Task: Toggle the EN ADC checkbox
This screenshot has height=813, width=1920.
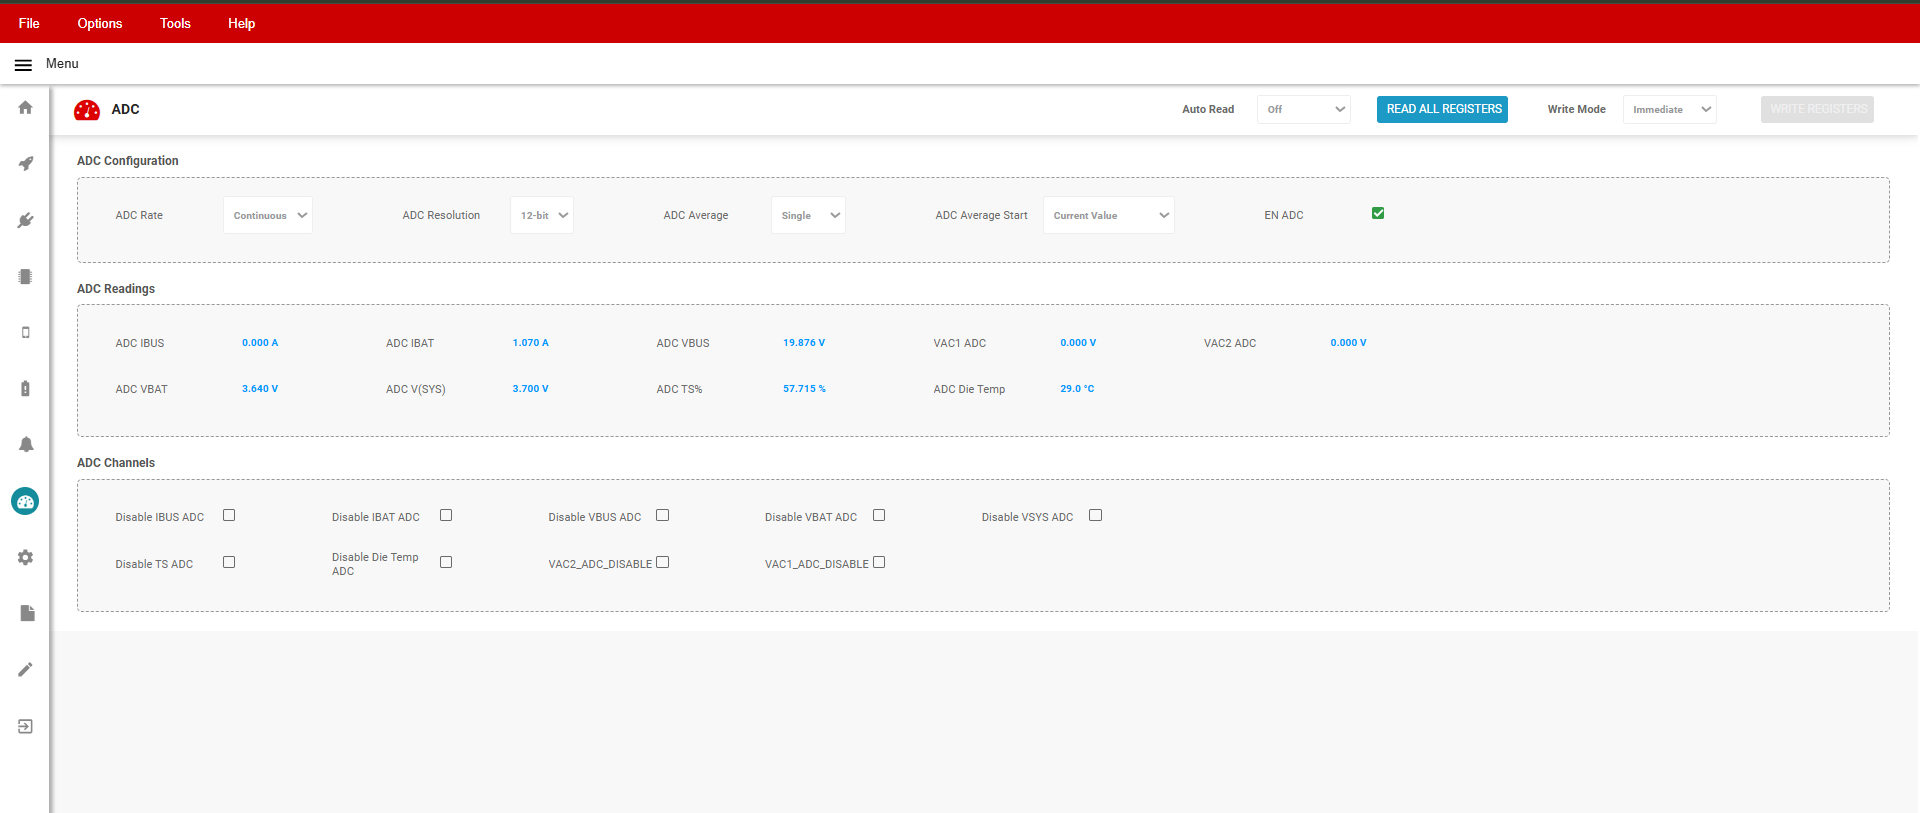Action: point(1378,213)
